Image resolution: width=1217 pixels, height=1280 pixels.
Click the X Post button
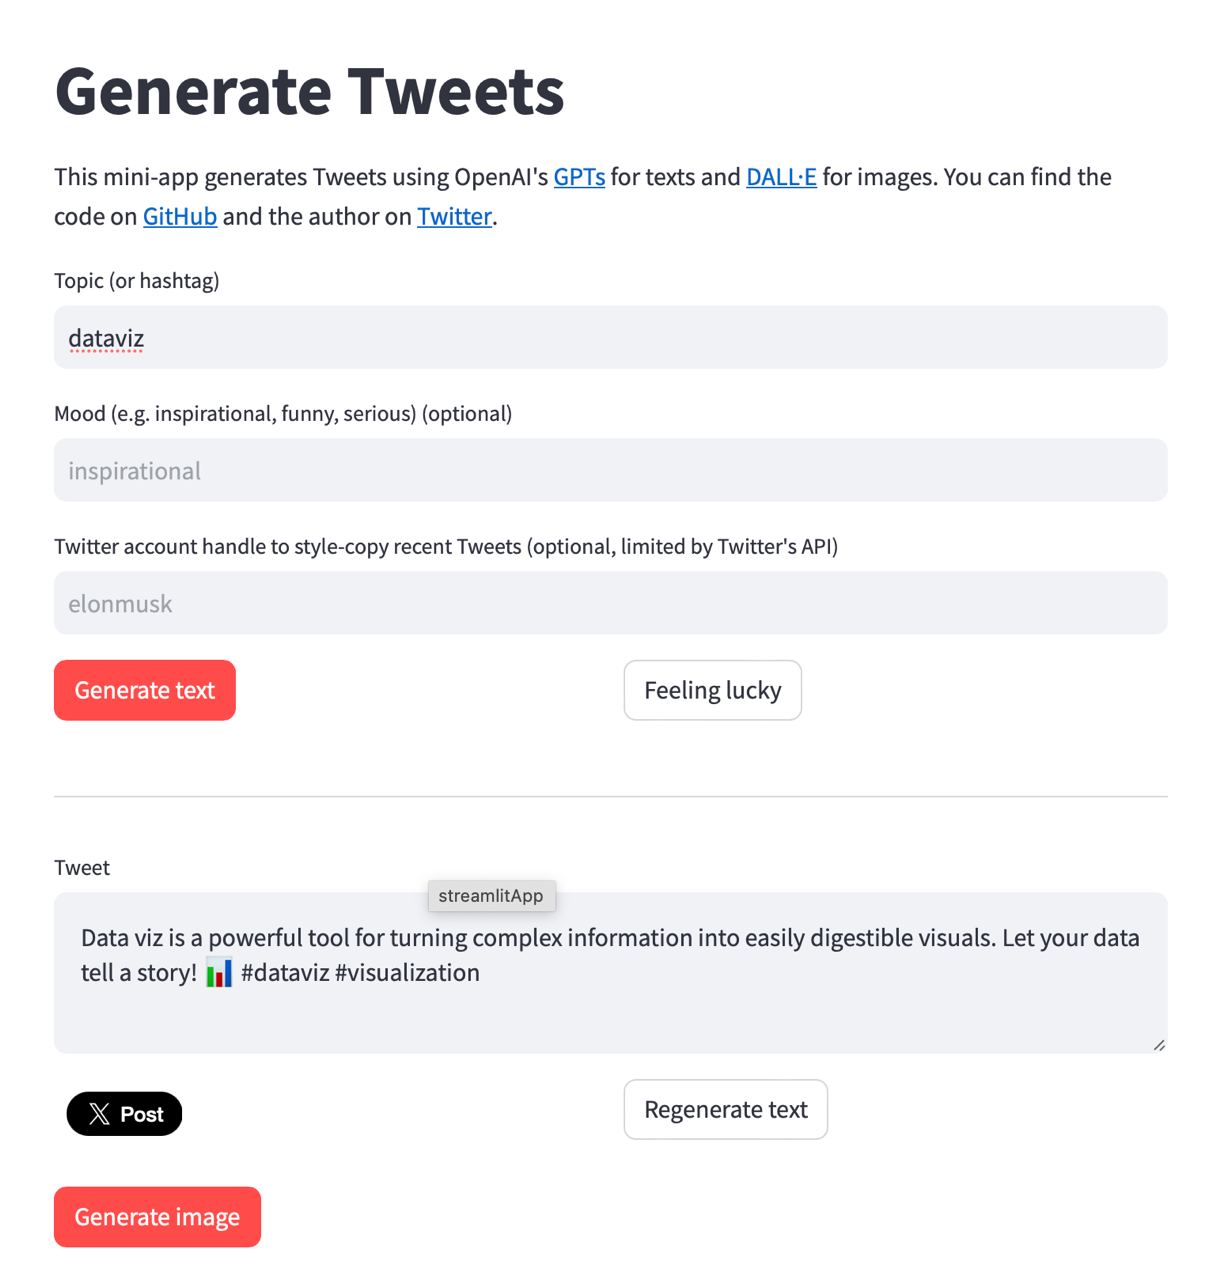[x=124, y=1114]
